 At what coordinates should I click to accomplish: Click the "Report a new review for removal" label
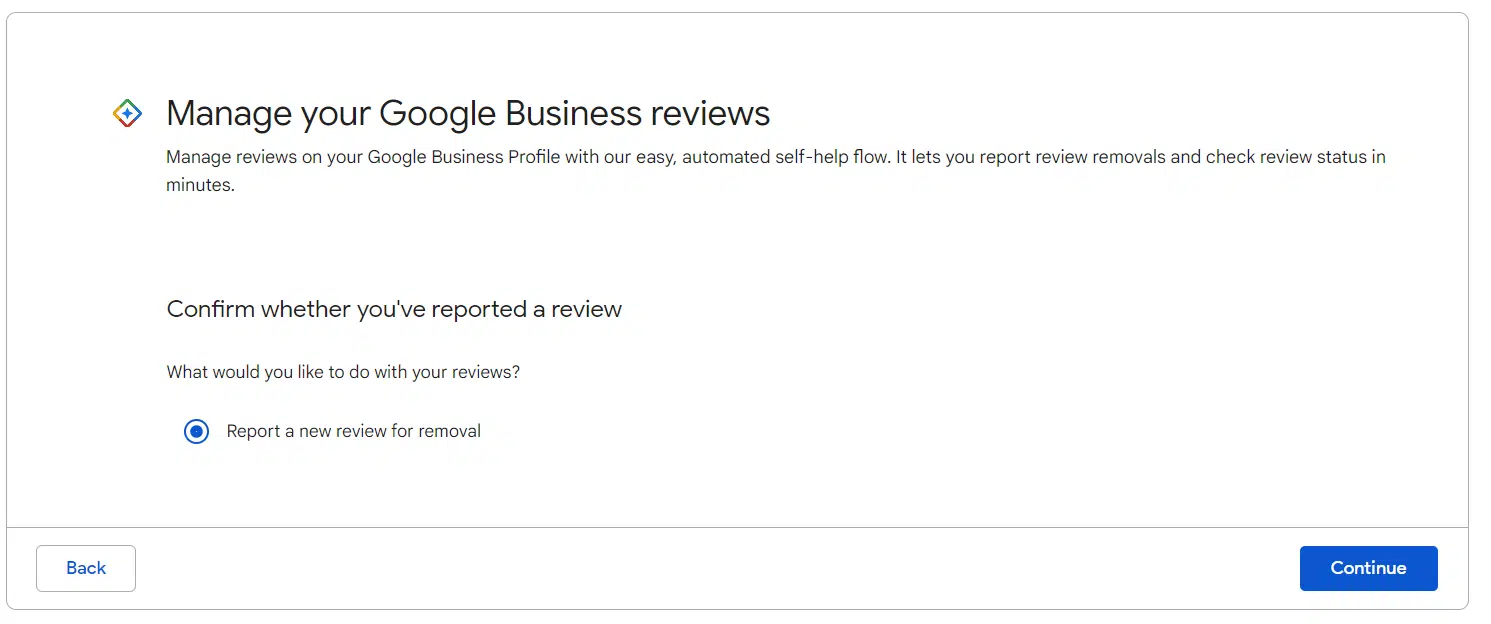click(353, 432)
